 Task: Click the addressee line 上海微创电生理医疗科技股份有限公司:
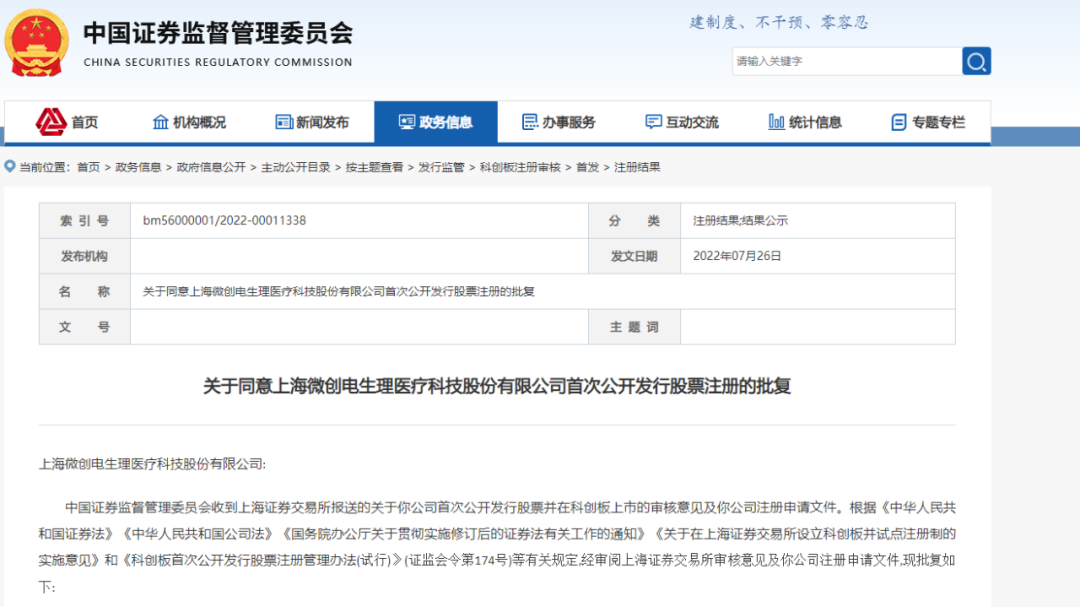coord(152,464)
